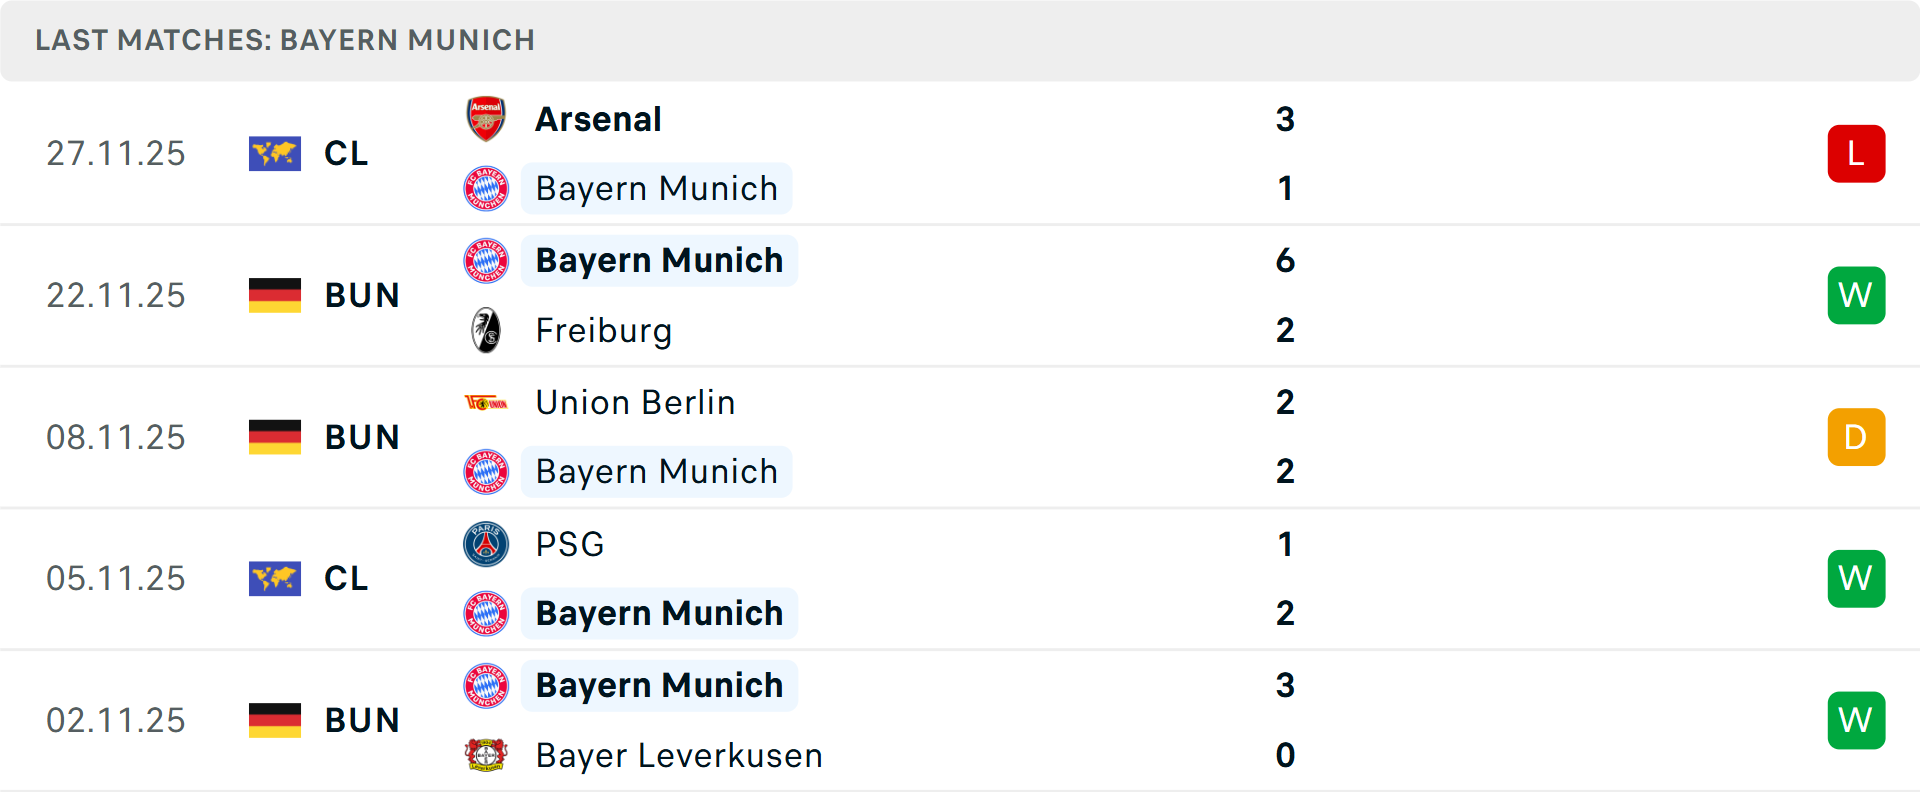
Task: Click German flag icon for 22.11.25 match
Action: [275, 295]
